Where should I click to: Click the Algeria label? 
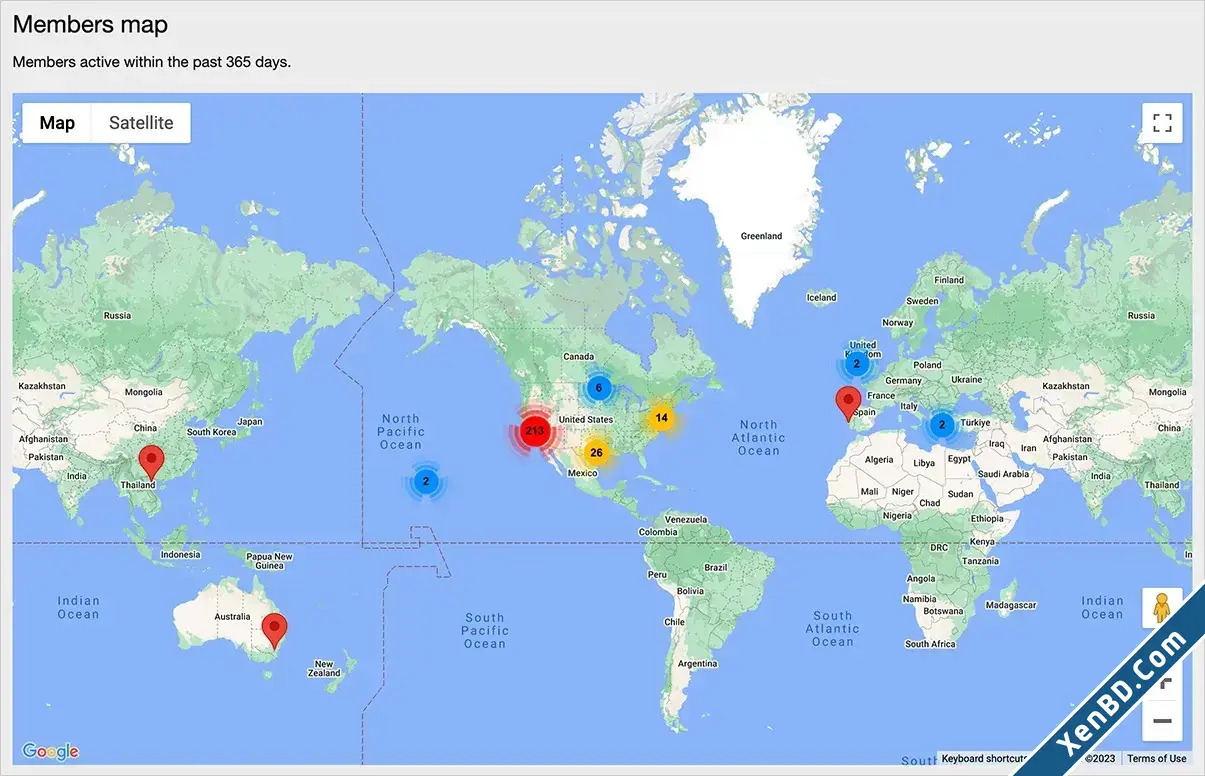click(878, 460)
